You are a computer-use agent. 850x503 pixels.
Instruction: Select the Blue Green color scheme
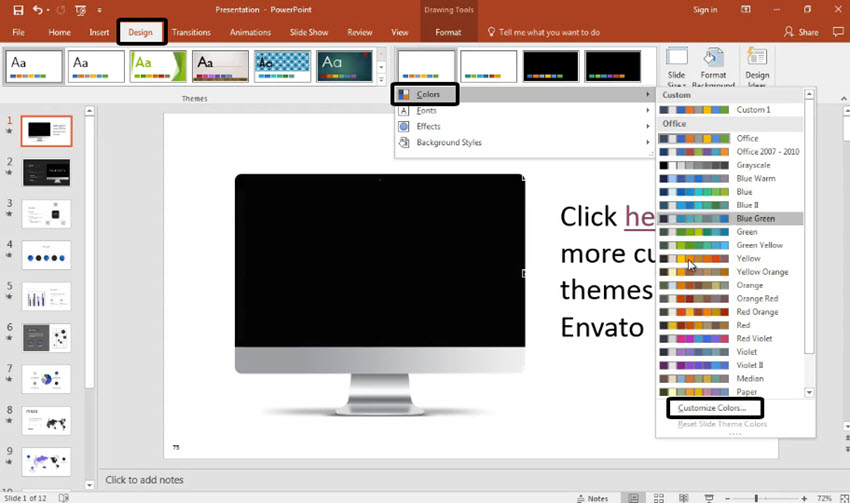point(730,218)
